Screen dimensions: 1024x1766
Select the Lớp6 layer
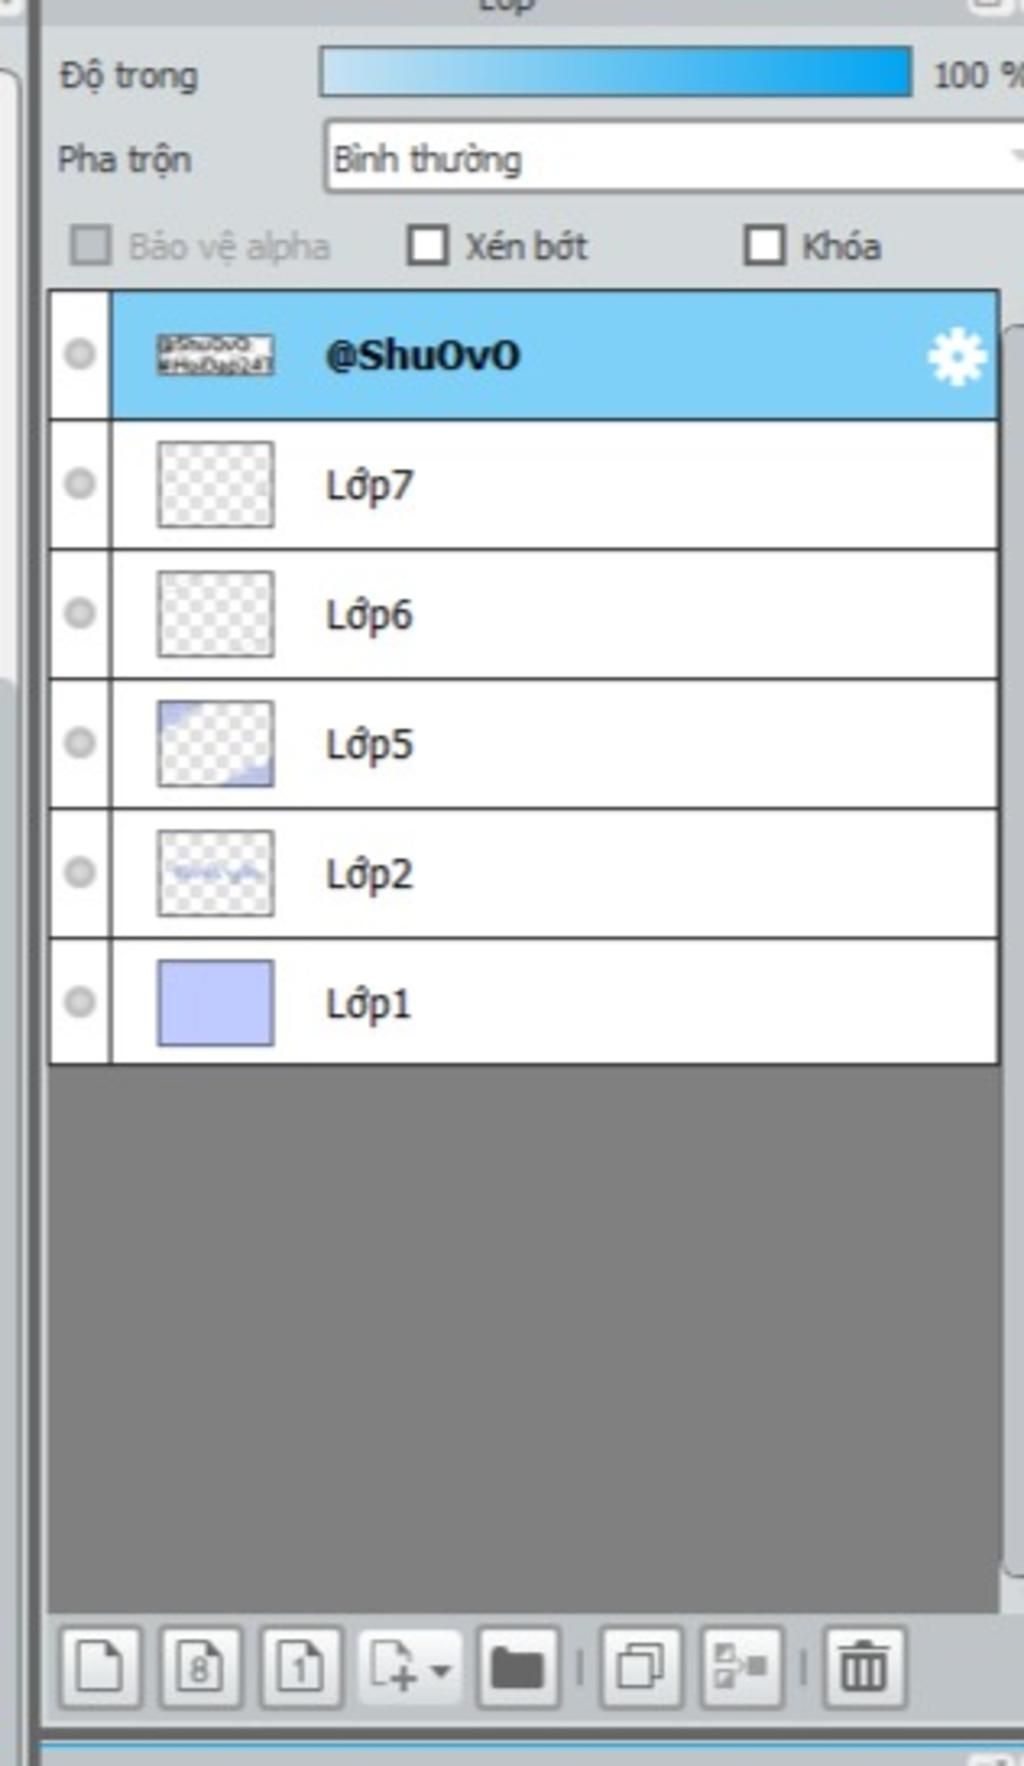click(x=555, y=614)
